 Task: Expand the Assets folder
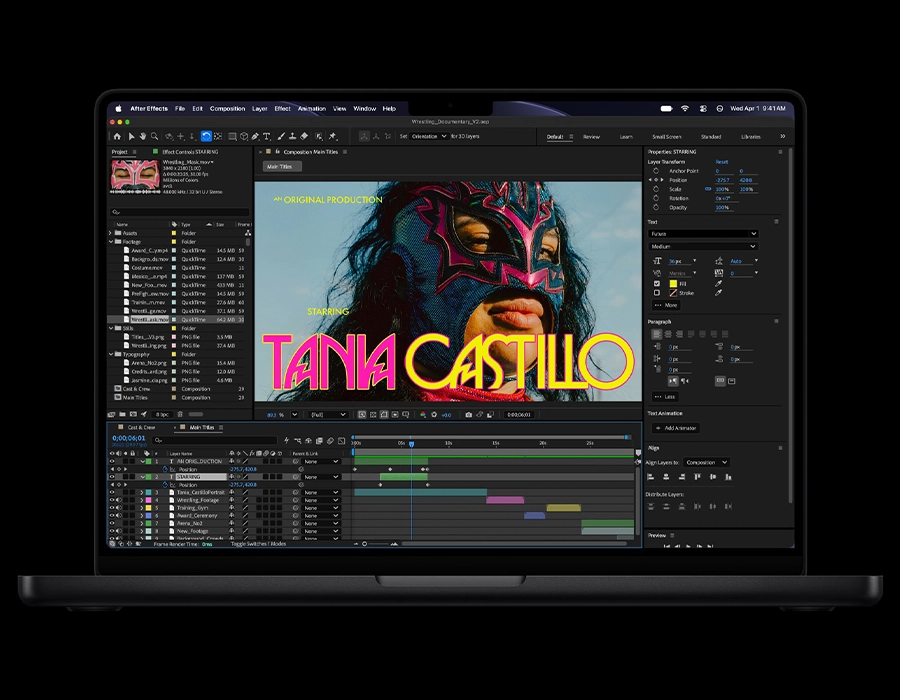point(111,233)
